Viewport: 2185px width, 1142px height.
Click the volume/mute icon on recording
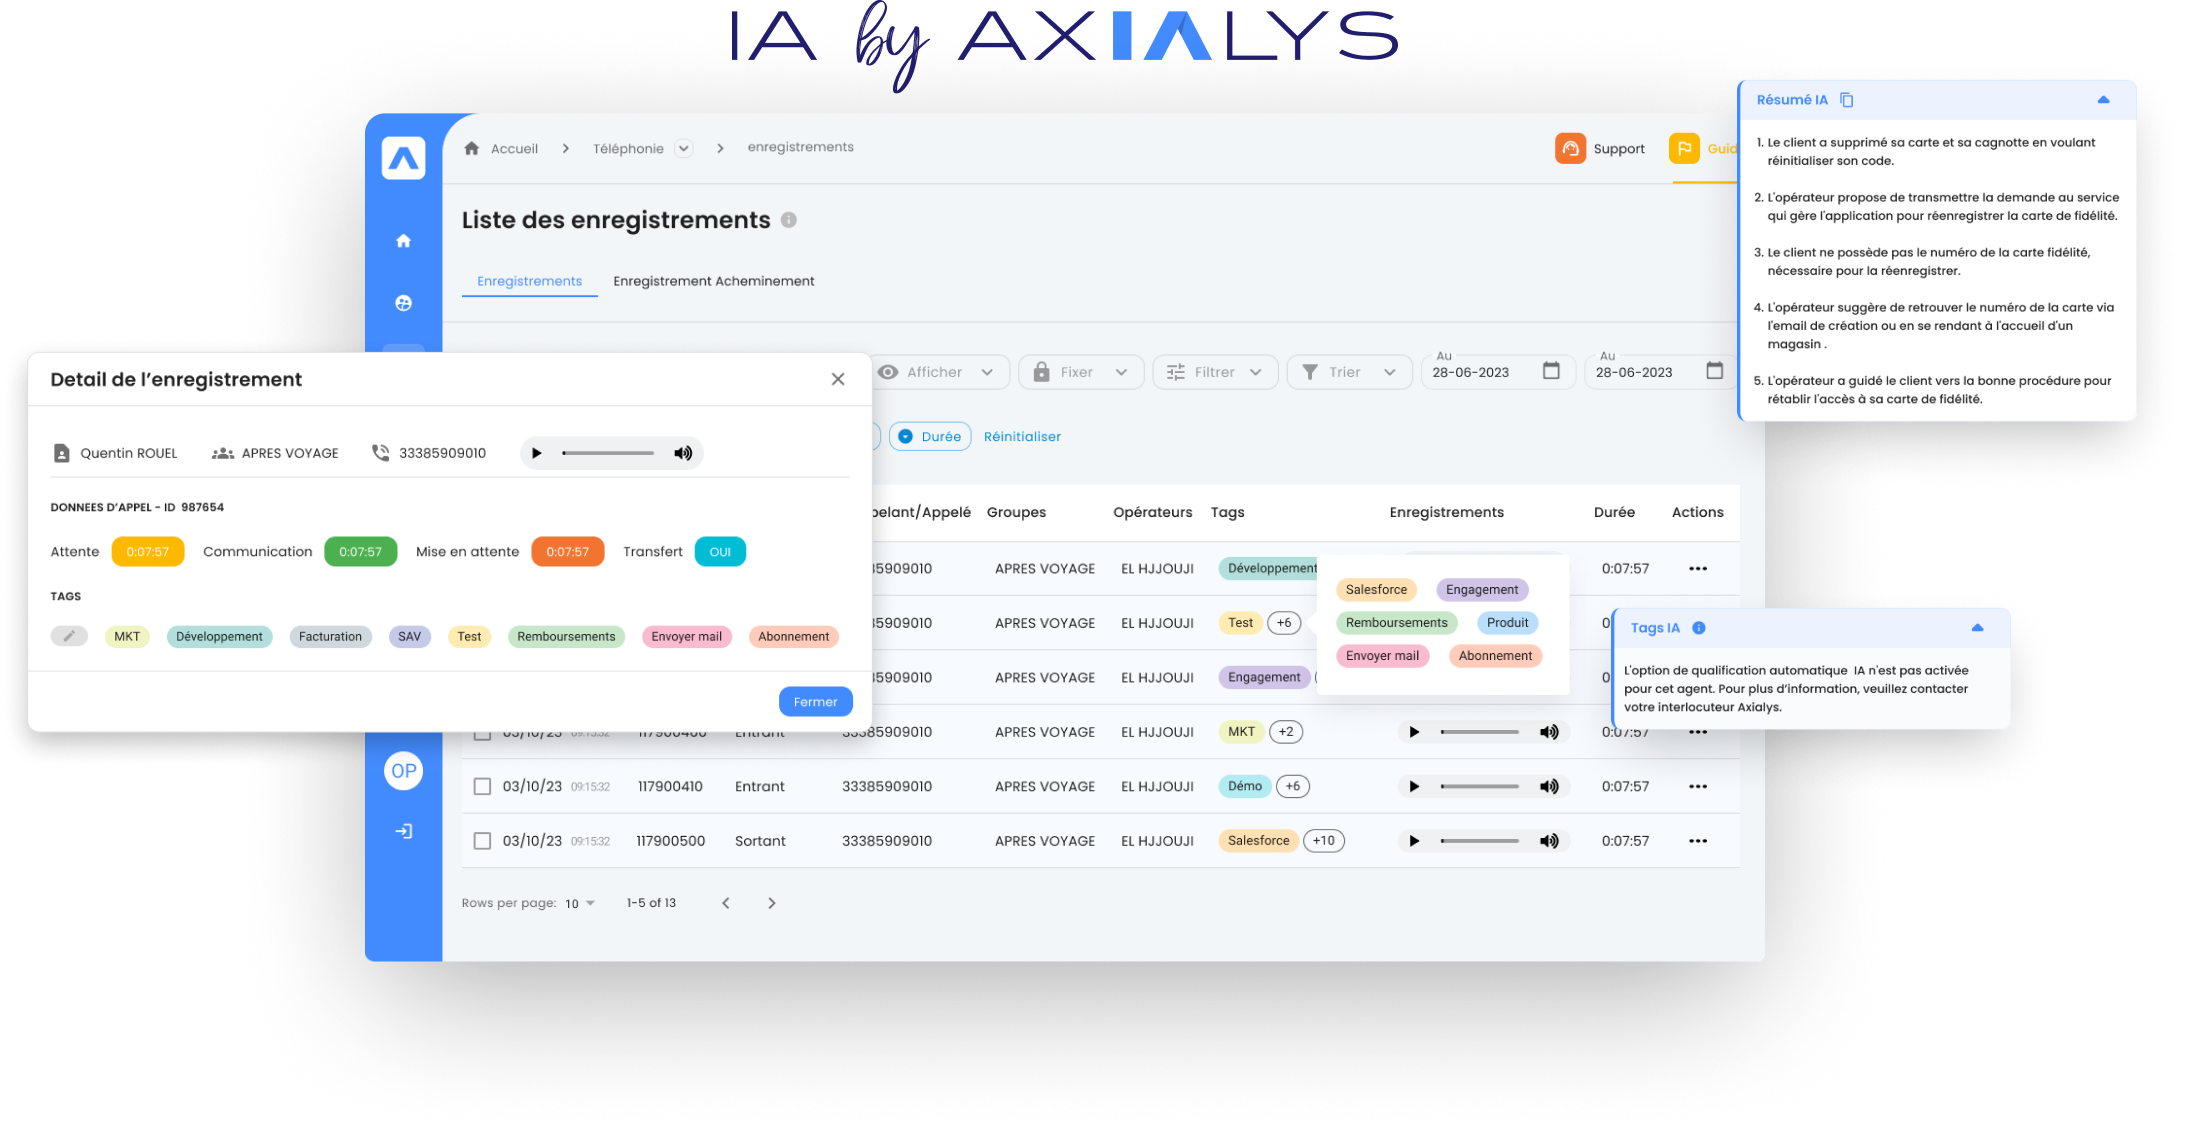coord(681,451)
